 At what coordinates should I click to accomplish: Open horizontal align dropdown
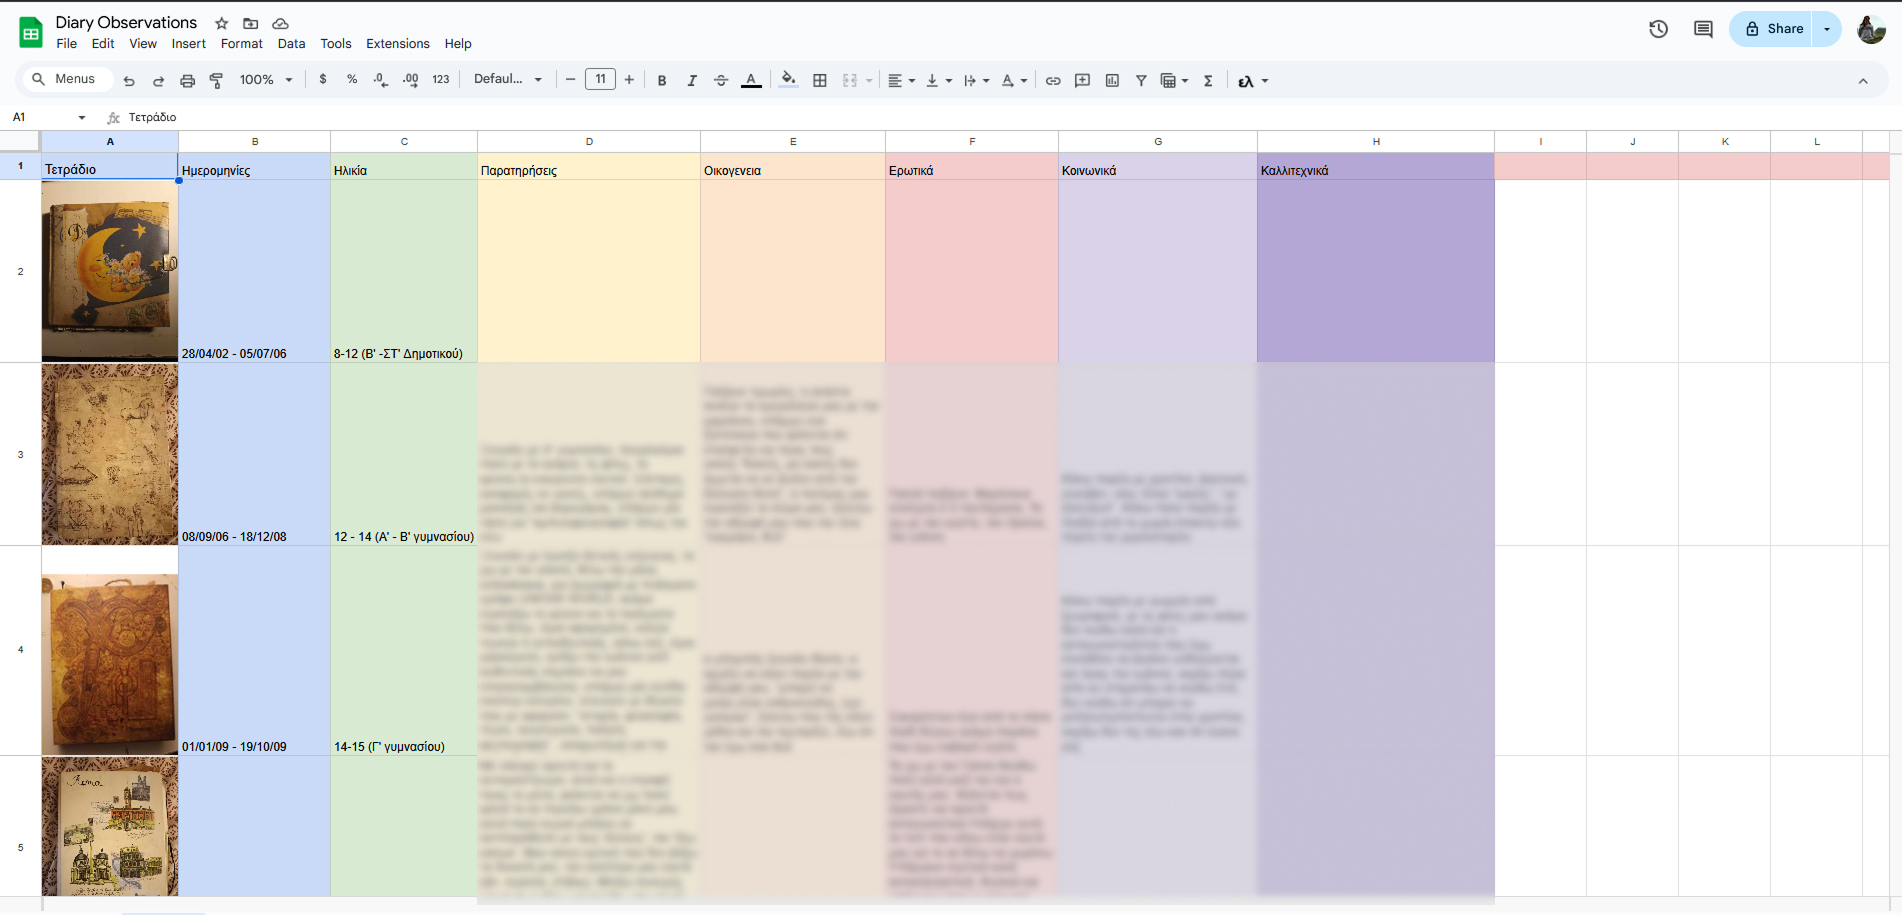tap(902, 81)
